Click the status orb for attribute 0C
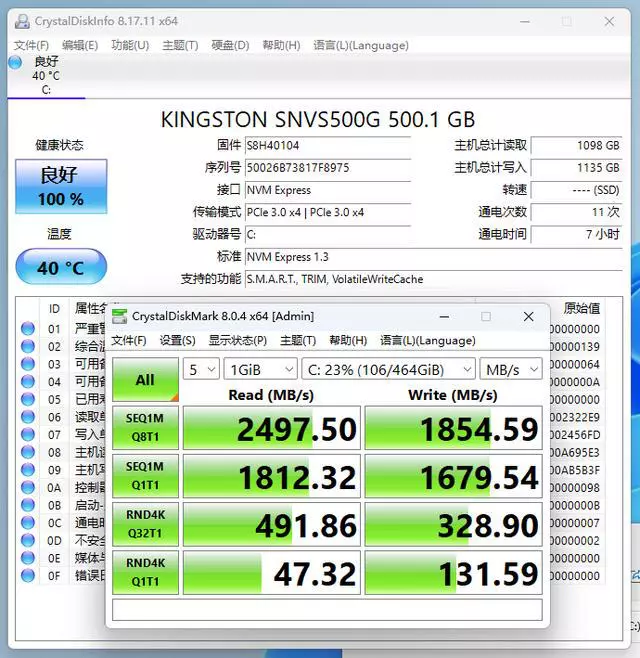The image size is (640, 658). click(28, 522)
